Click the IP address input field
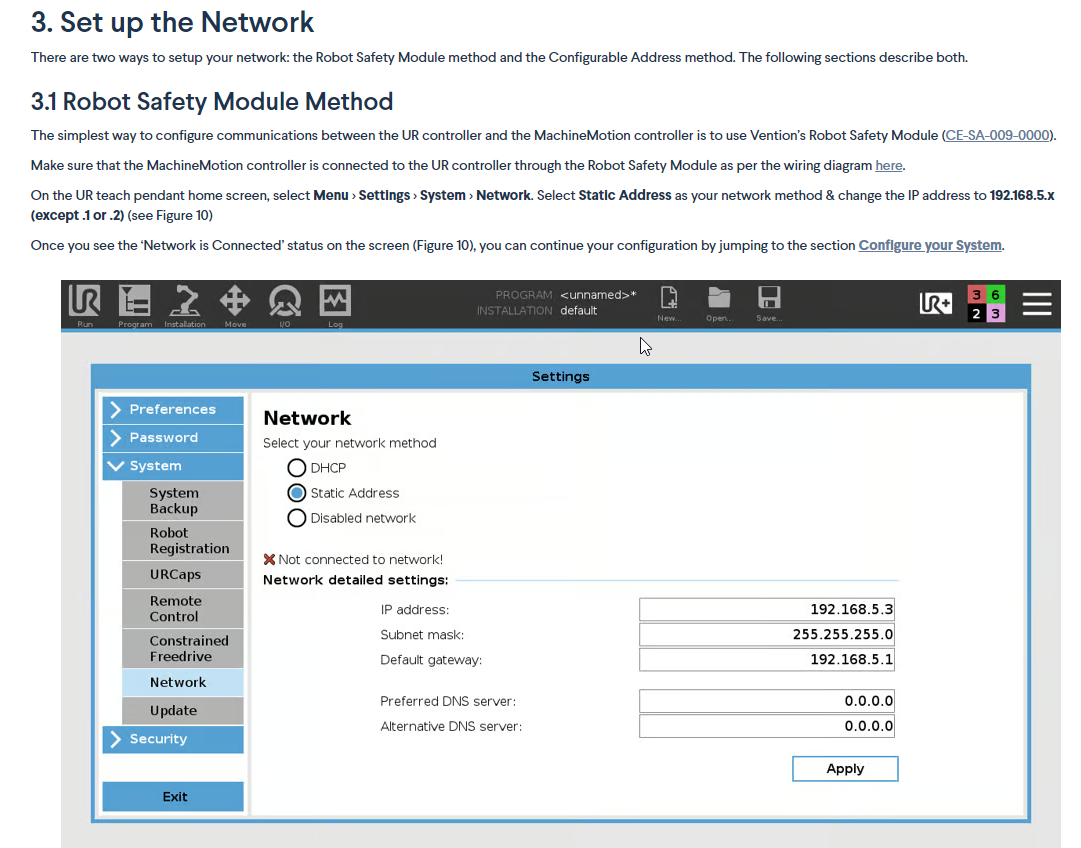The height and width of the screenshot is (848, 1081). coord(767,609)
